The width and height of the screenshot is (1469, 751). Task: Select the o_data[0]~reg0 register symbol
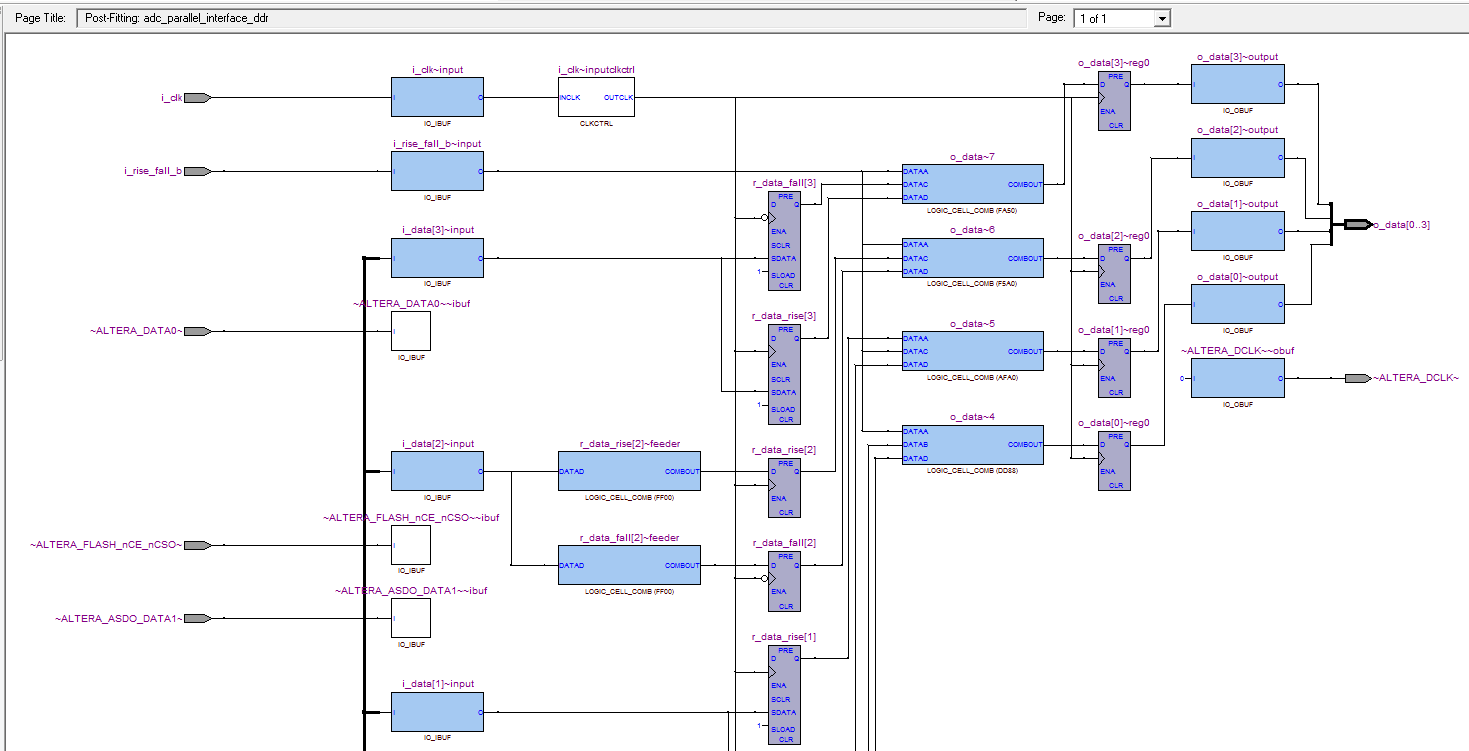pyautogui.click(x=1114, y=461)
